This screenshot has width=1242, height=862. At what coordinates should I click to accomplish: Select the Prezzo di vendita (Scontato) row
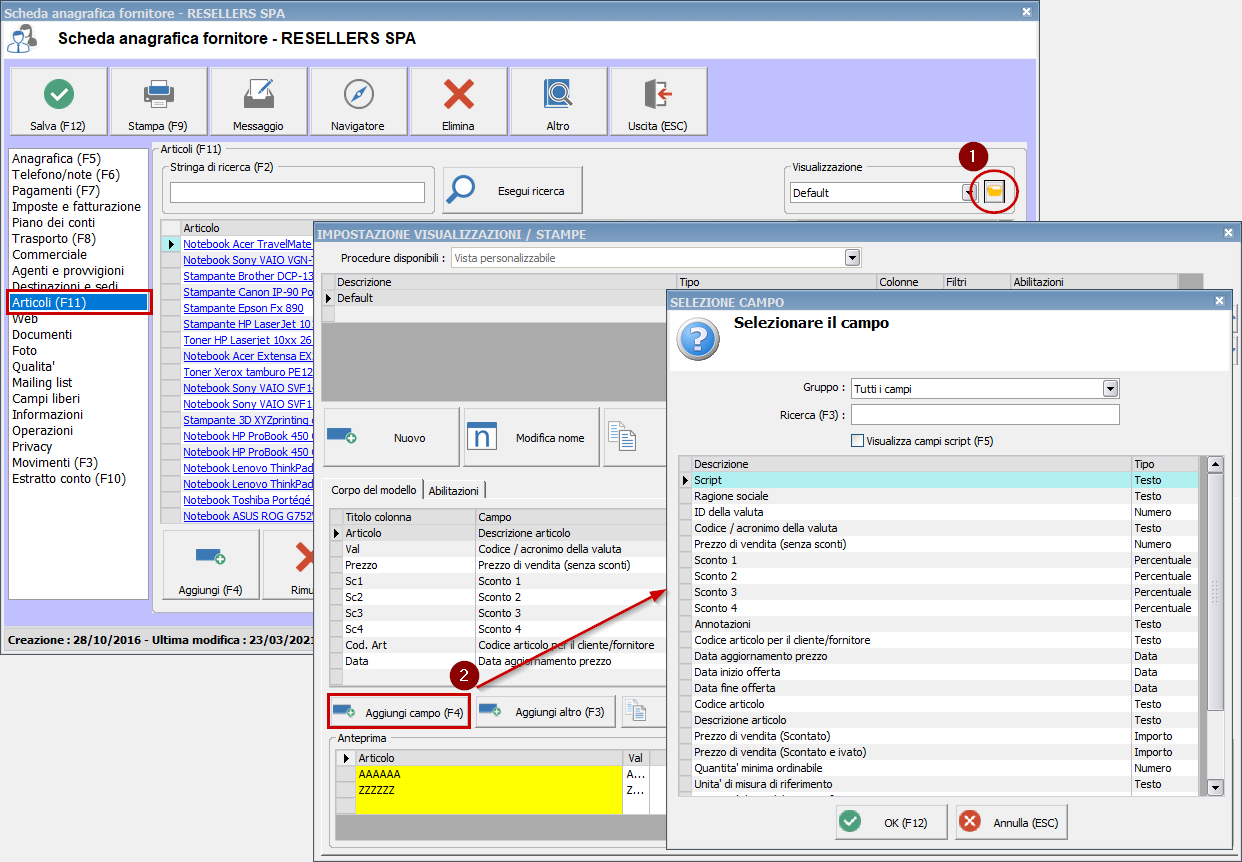[x=938, y=736]
